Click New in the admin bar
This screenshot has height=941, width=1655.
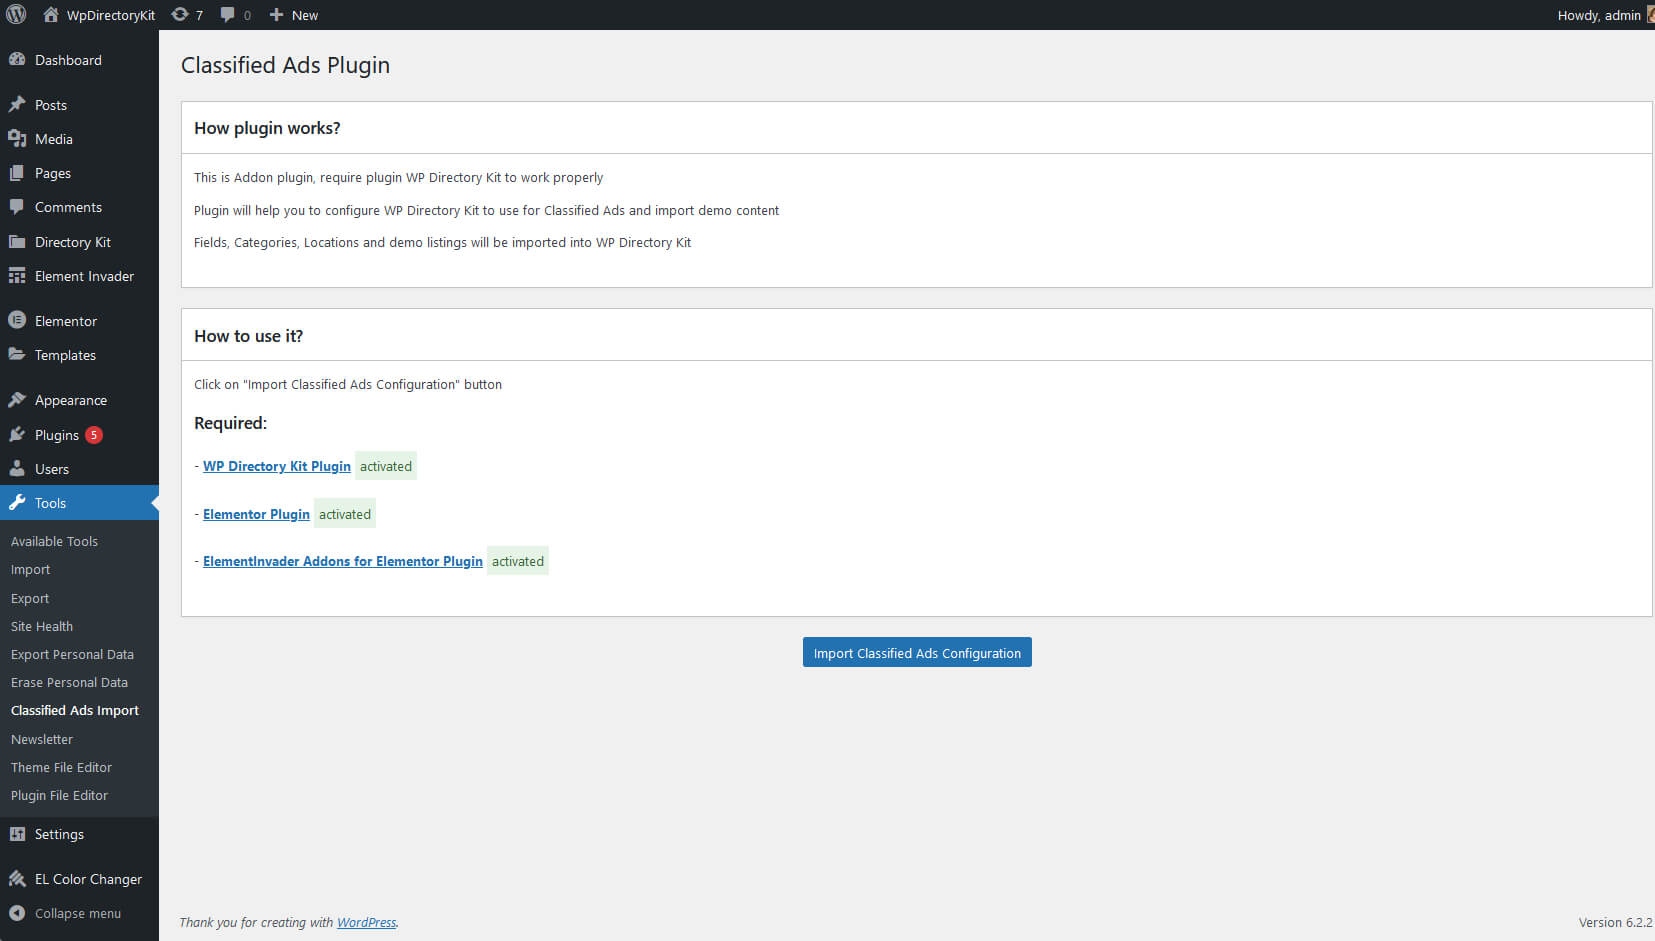point(305,15)
